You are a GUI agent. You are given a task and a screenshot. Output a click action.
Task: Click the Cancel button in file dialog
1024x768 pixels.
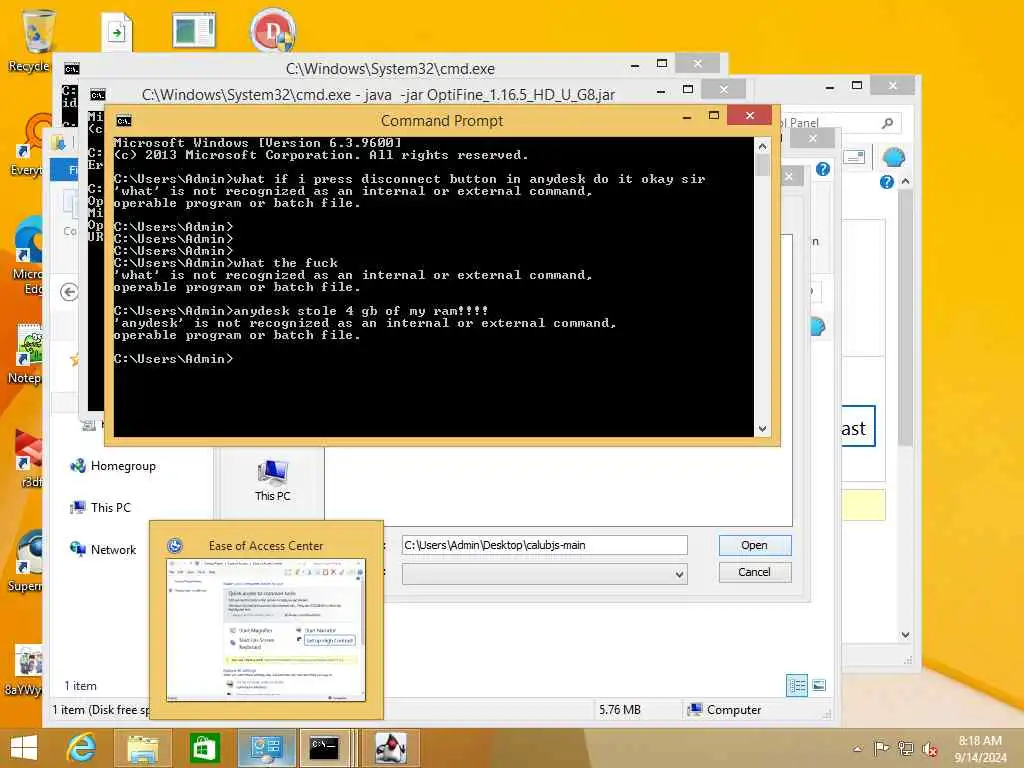[754, 572]
